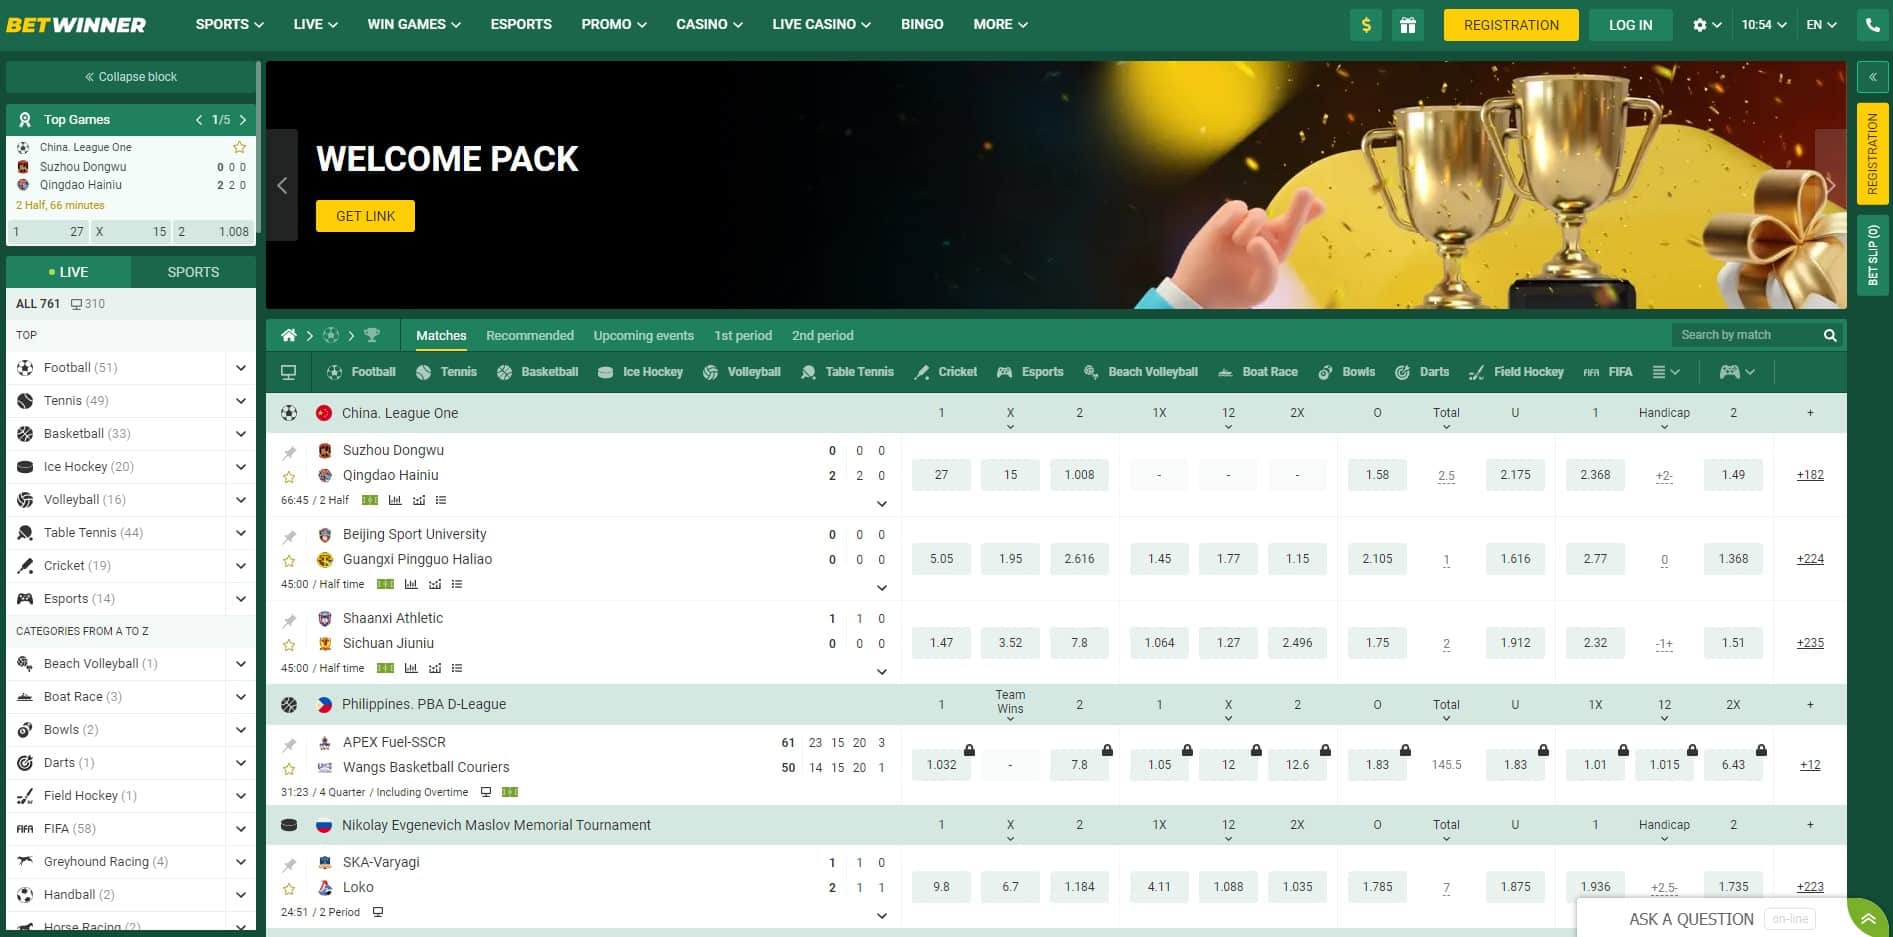Favorite the Suzhou Dongwu match star
This screenshot has width=1893, height=937.
(289, 477)
